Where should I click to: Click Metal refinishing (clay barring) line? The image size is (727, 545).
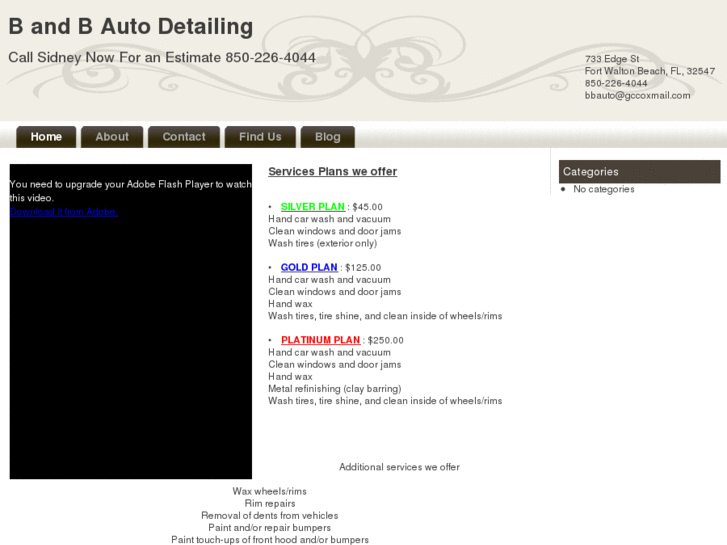[335, 389]
